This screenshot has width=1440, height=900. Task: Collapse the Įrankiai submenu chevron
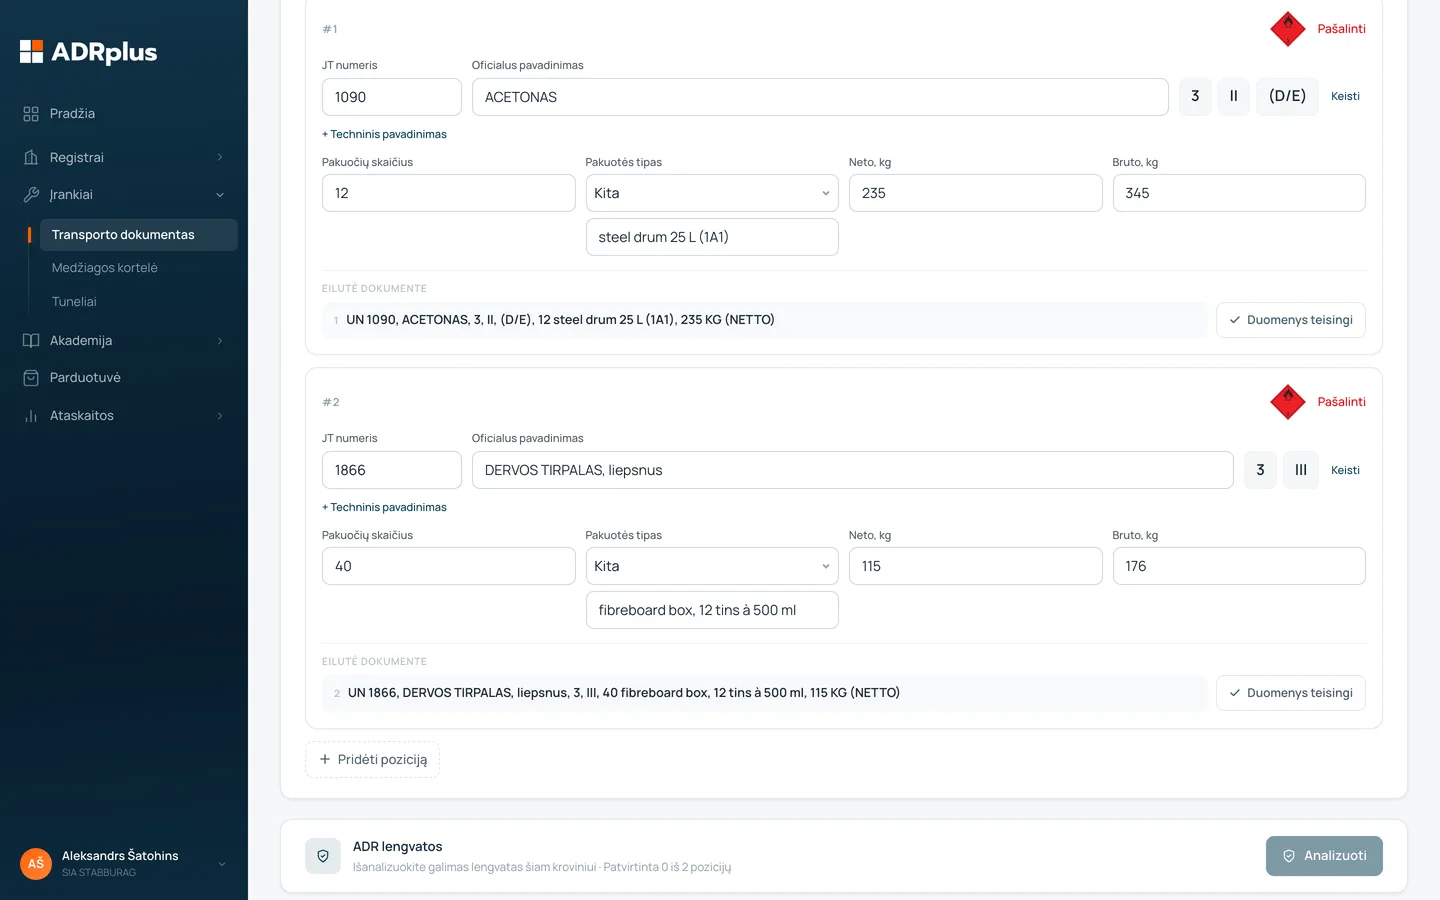tap(220, 195)
